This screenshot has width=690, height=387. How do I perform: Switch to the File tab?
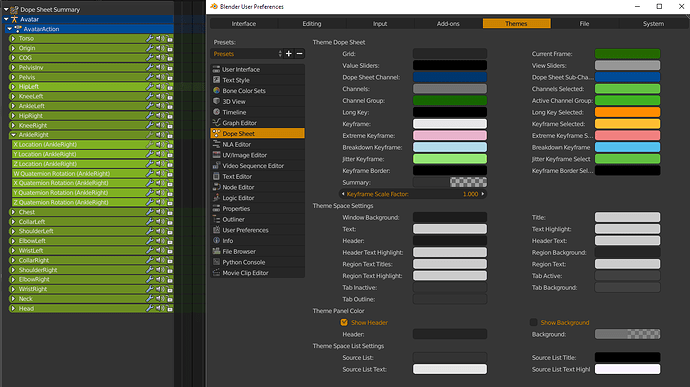584,24
